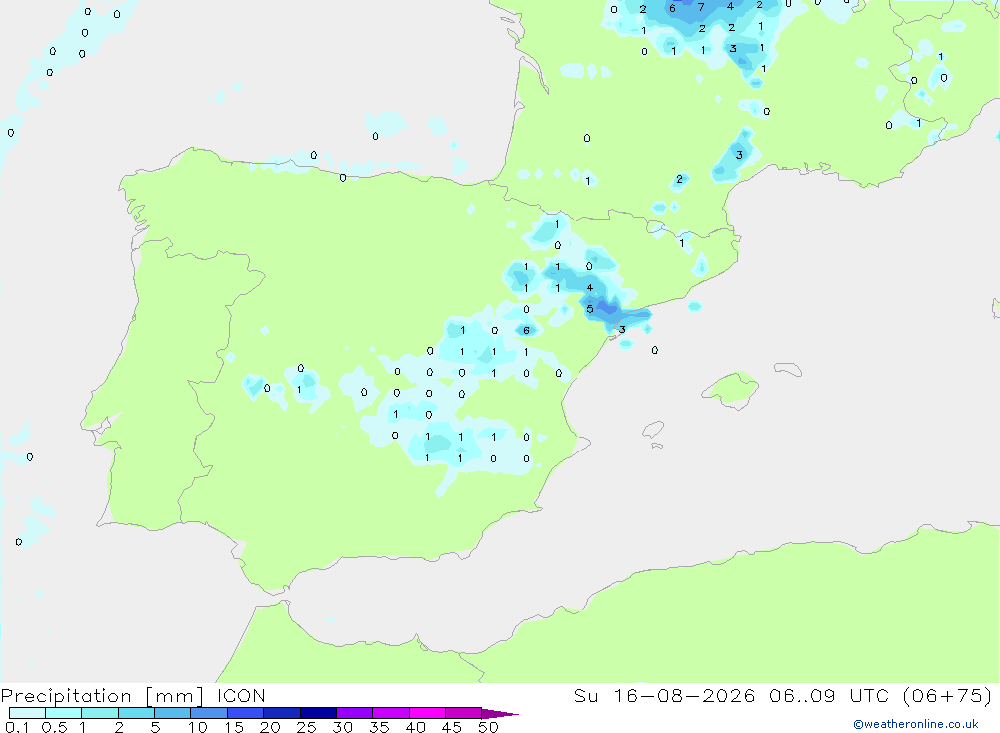Select the 2–5 mm legend color box
The image size is (1000, 733).
(136, 713)
